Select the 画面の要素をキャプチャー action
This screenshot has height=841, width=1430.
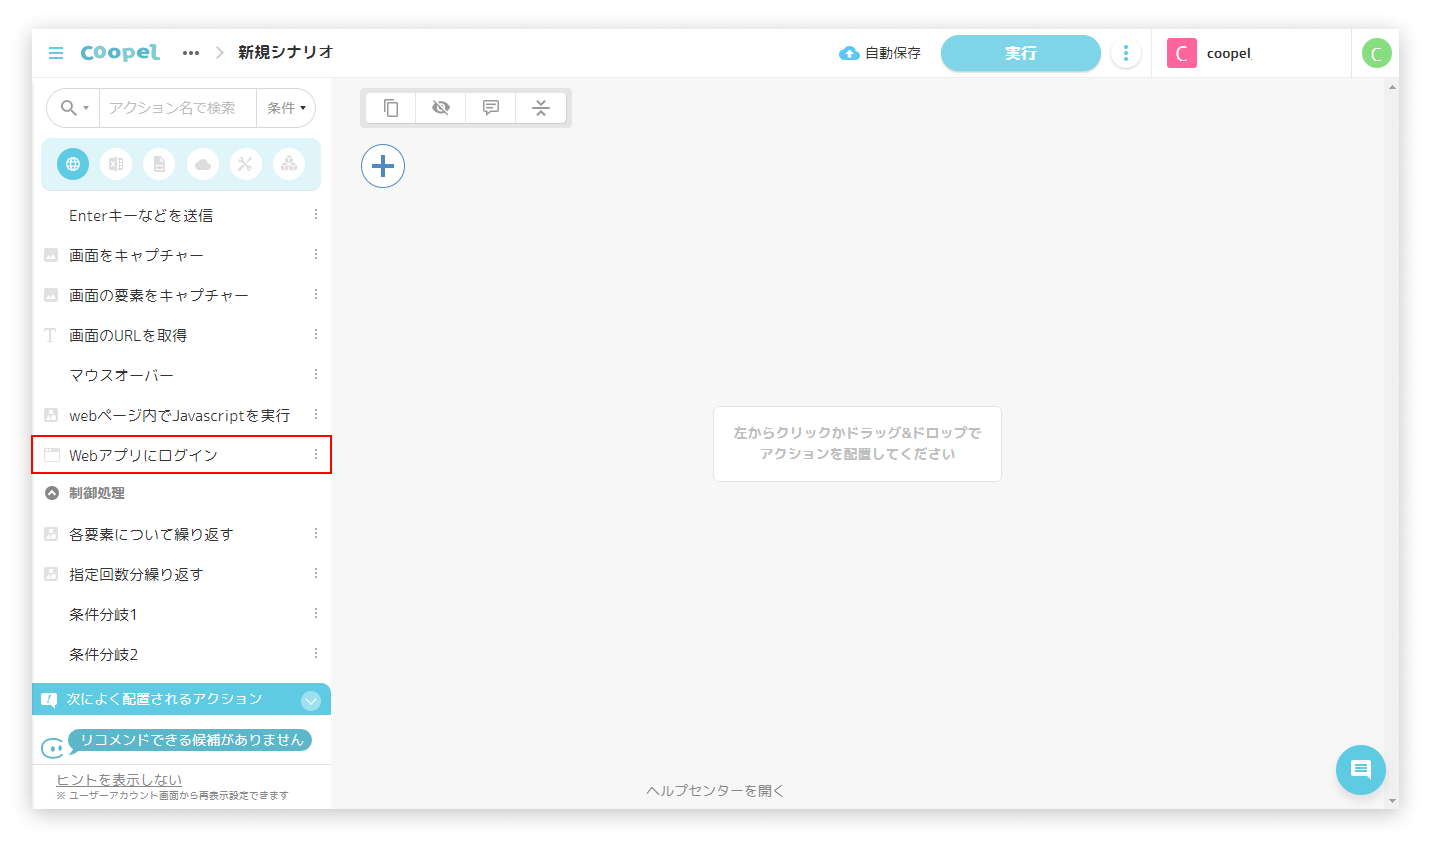[x=181, y=295]
